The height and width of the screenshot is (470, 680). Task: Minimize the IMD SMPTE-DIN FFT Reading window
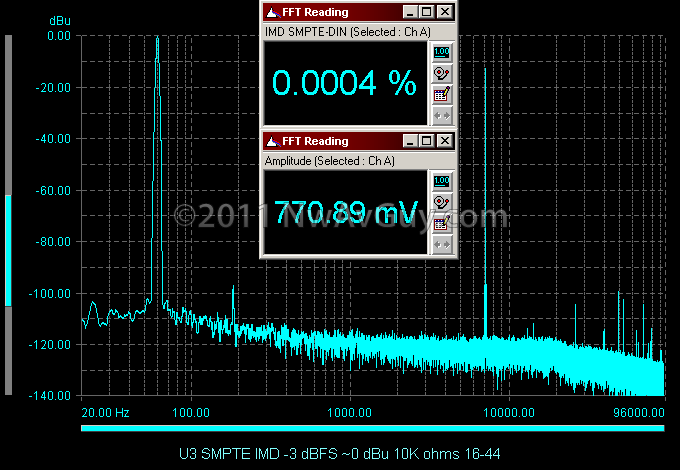409,12
